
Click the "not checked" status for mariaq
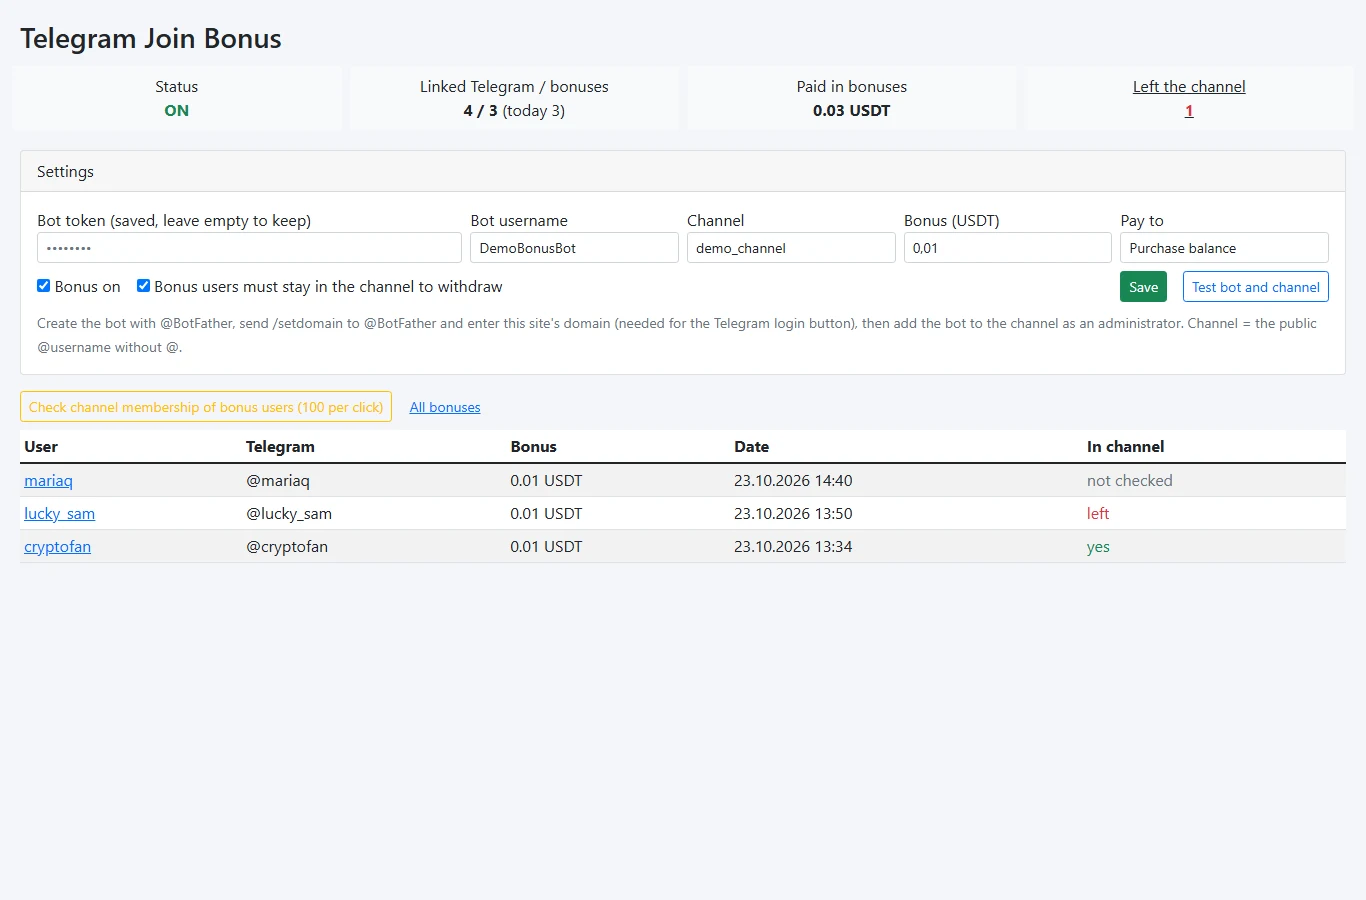click(1129, 481)
